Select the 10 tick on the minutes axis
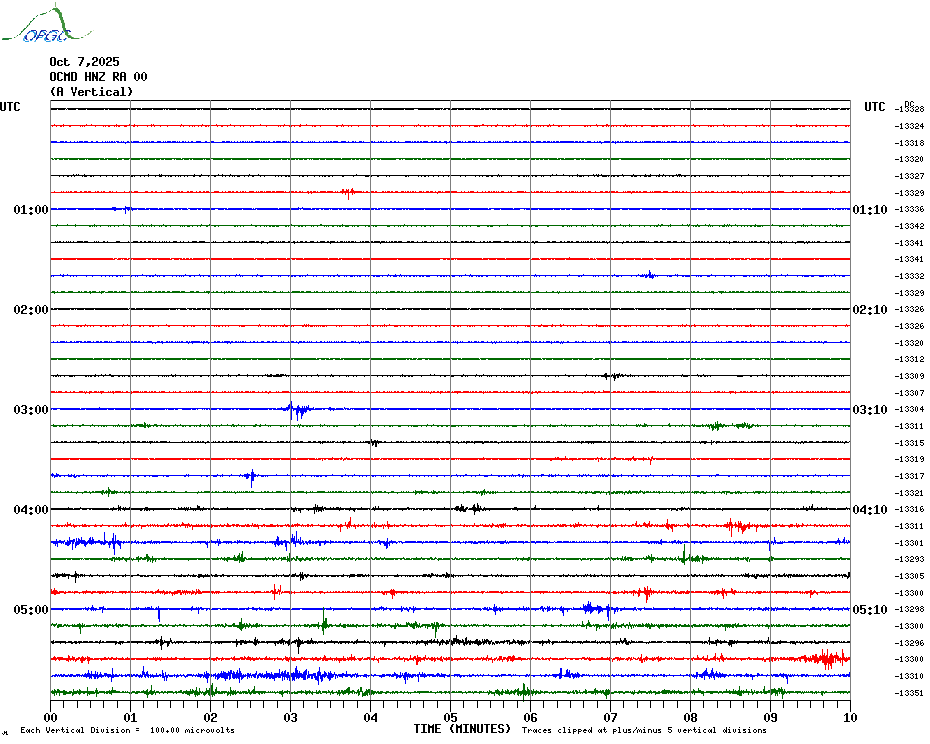Image resolution: width=930 pixels, height=744 pixels. tap(849, 717)
